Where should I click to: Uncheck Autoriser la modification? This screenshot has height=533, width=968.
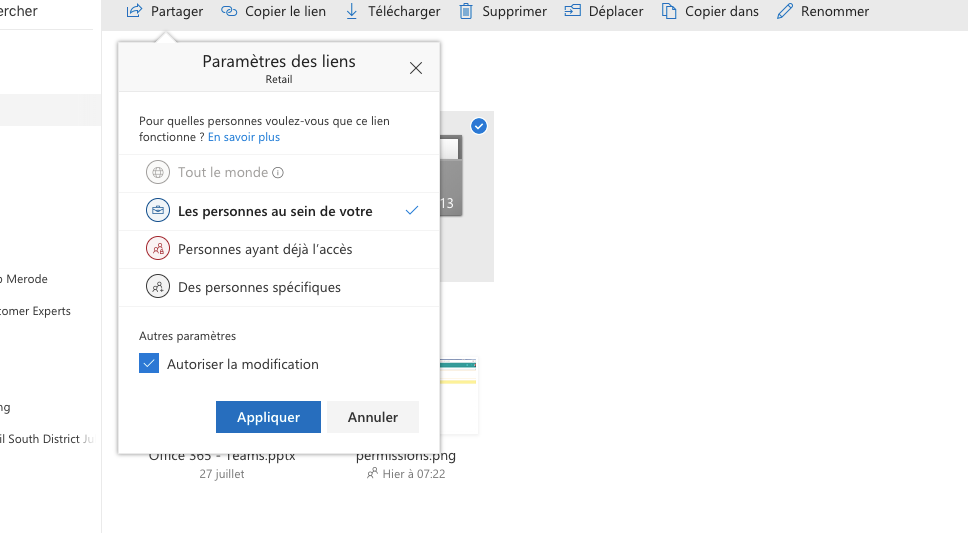(x=149, y=363)
